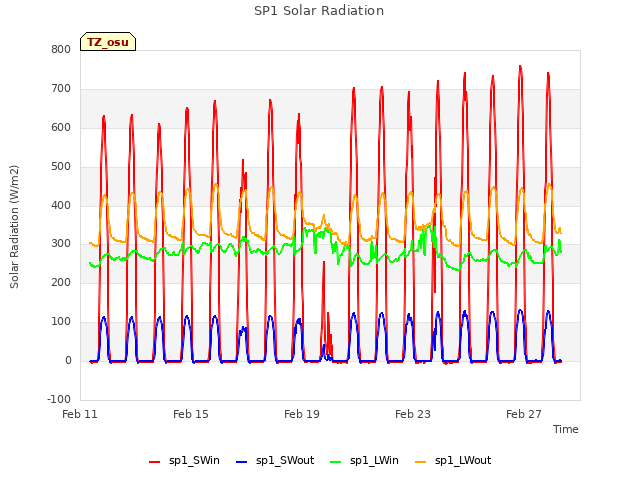The height and width of the screenshot is (480, 640).
Task: Click the blue sp1_SWout legend color marker
Action: pyautogui.click(x=242, y=462)
